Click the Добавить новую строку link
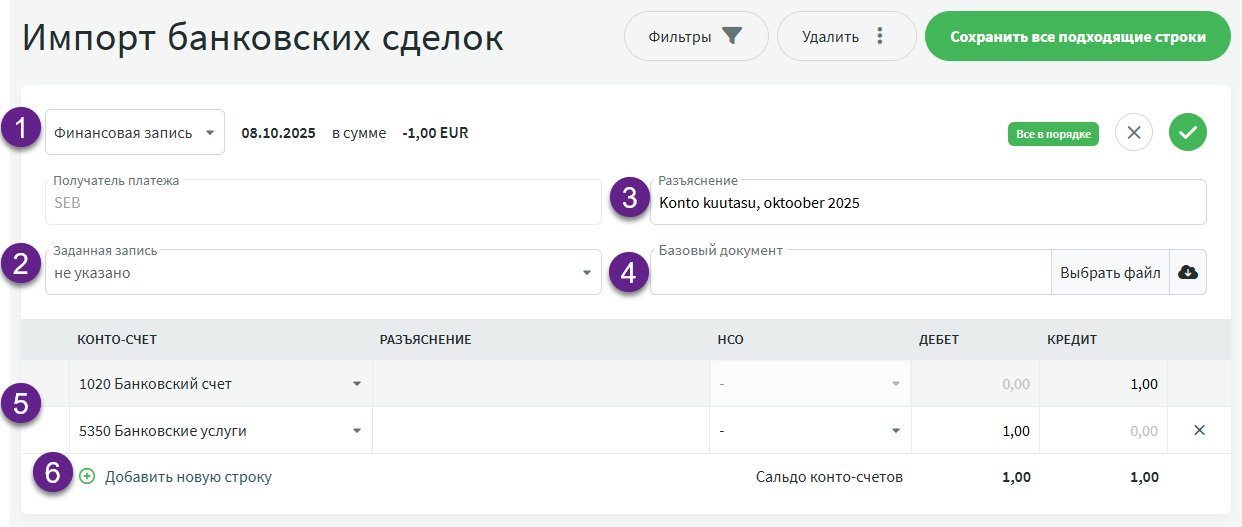 (188, 477)
